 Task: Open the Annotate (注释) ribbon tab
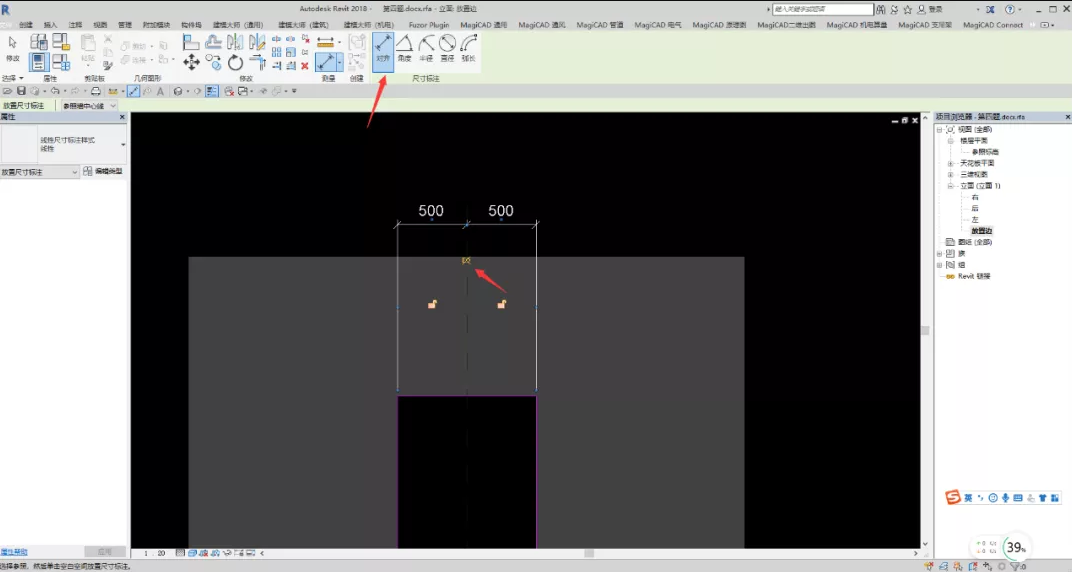(x=75, y=25)
